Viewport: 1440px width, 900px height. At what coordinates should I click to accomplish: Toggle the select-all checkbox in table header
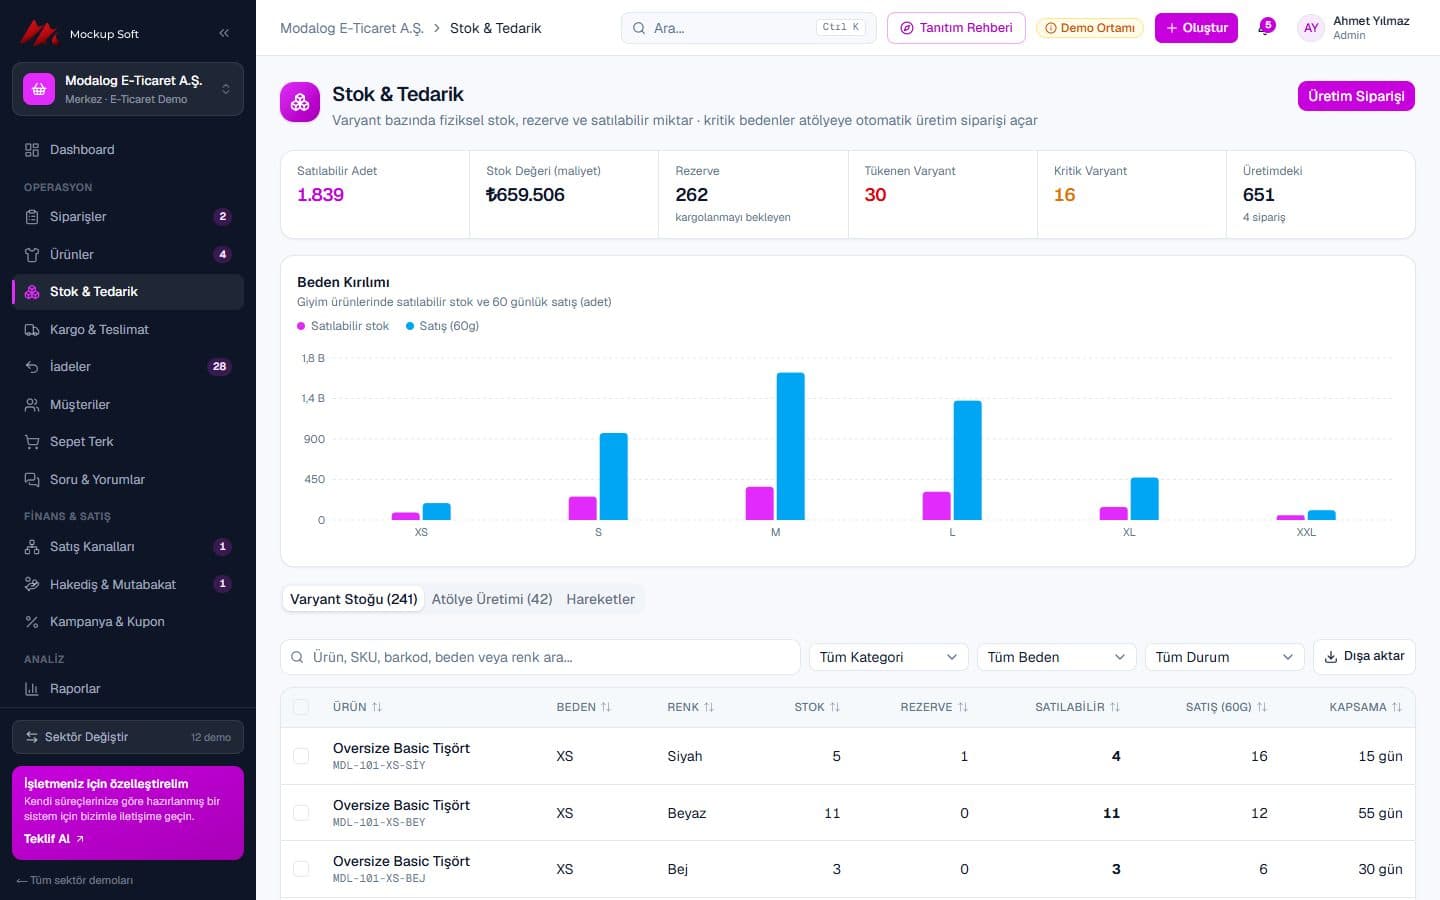301,707
